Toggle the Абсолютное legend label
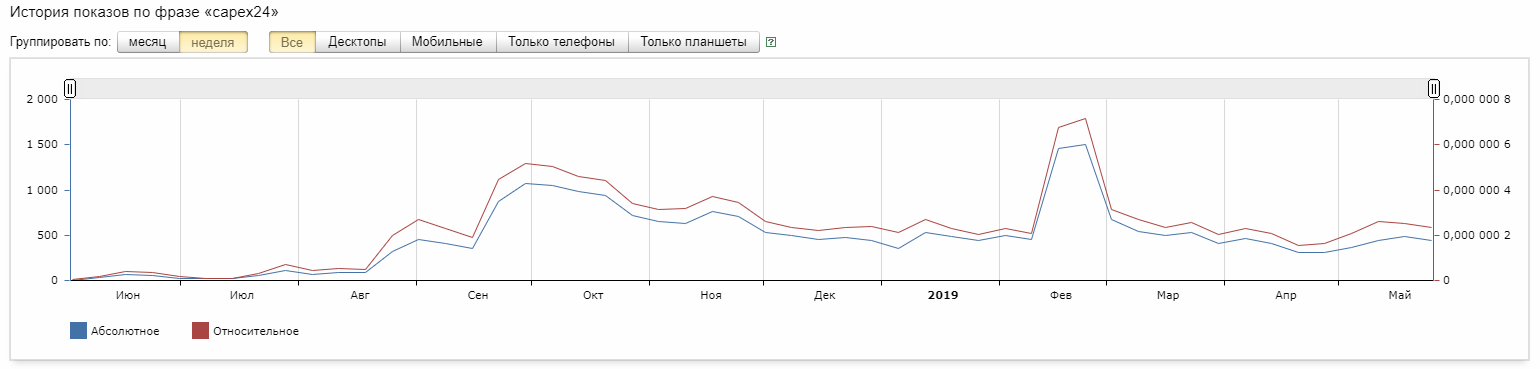Image resolution: width=1540 pixels, height=369 pixels. point(125,331)
